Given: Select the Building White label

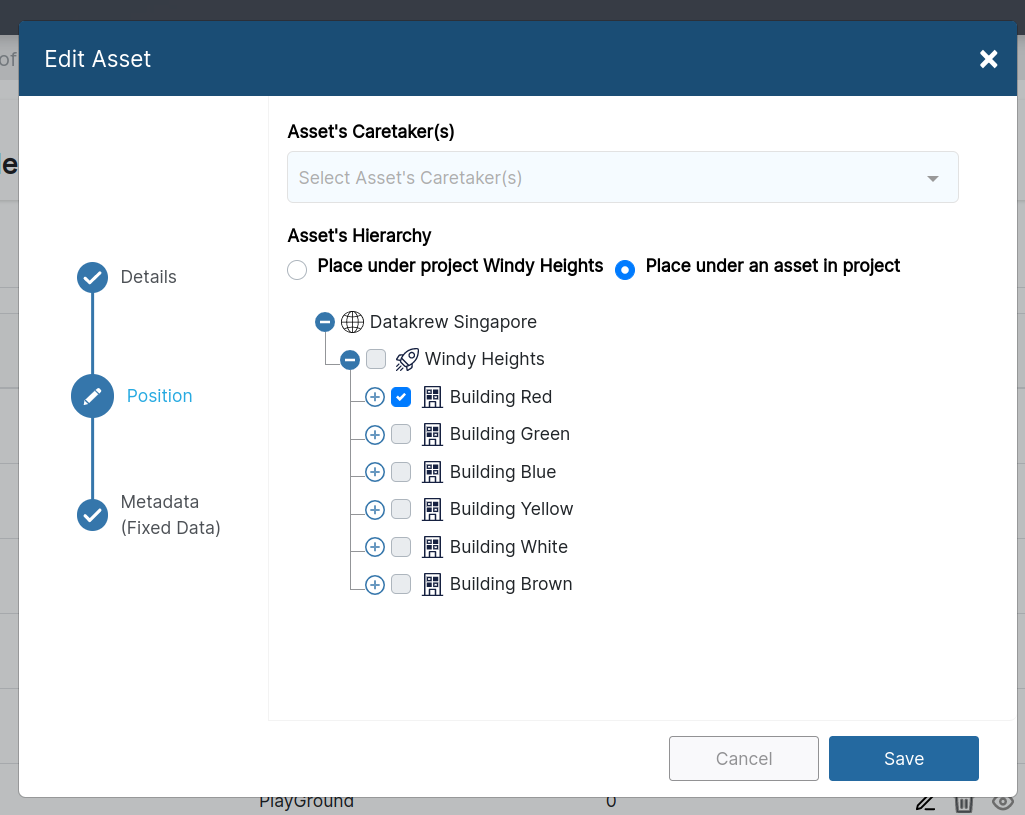Looking at the screenshot, I should point(509,546).
